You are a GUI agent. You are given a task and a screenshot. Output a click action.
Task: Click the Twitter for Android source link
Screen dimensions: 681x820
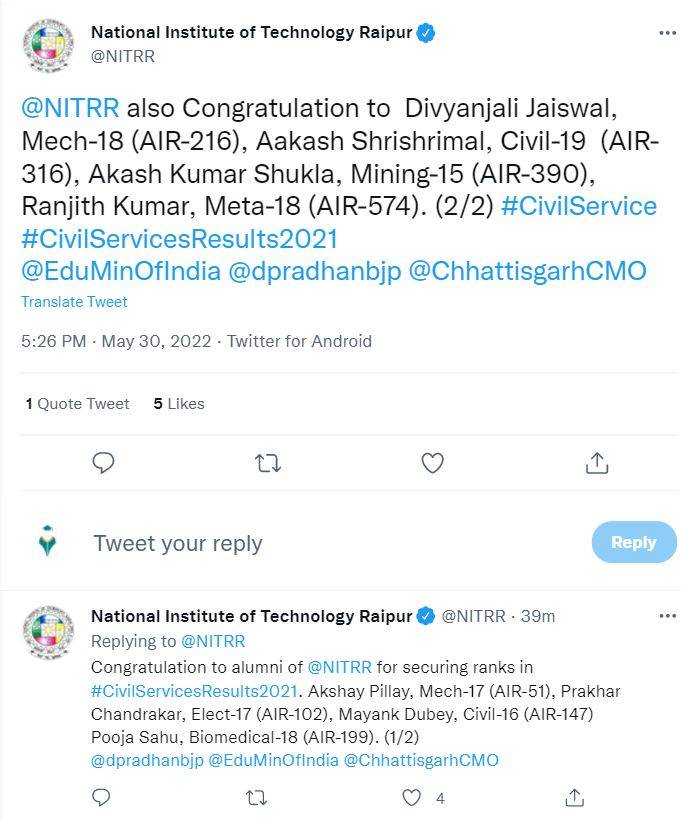pos(299,341)
